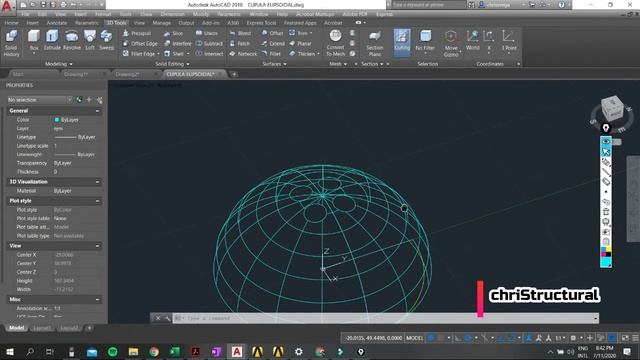Toggle the eye visibility icon on right toolbar
This screenshot has height=360, width=640.
point(606,142)
